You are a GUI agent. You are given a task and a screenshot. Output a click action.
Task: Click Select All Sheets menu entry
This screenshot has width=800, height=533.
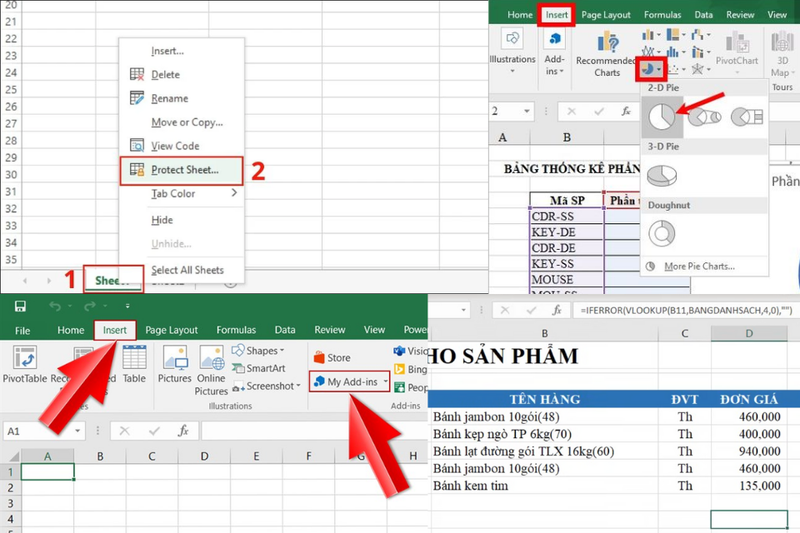coord(187,270)
